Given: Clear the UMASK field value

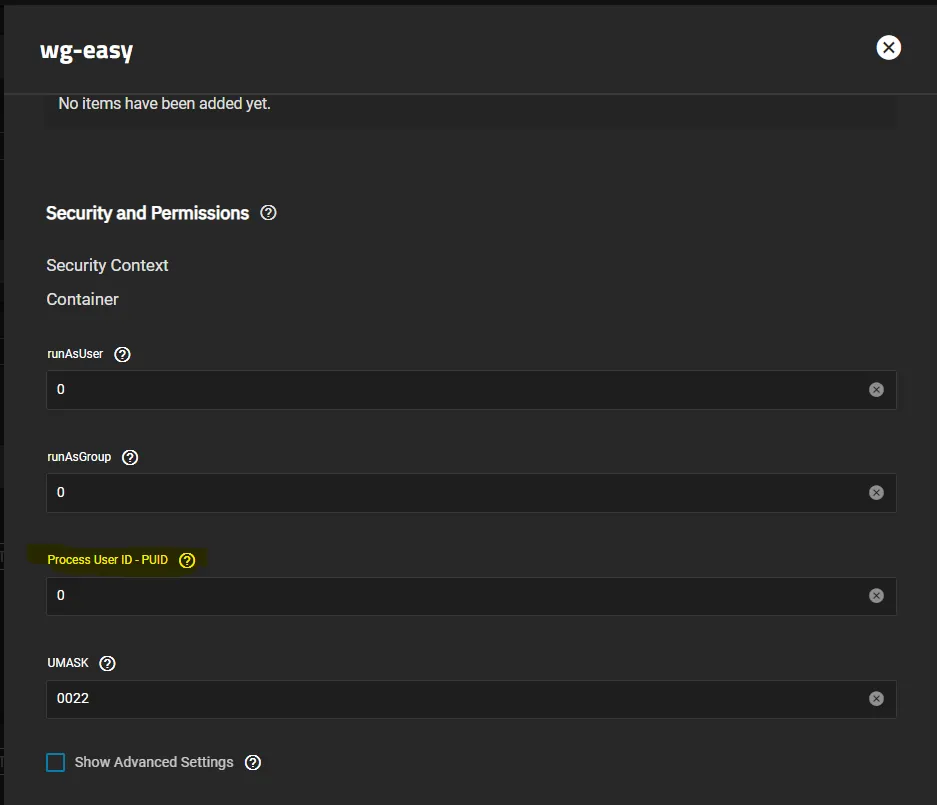Looking at the screenshot, I should 876,699.
